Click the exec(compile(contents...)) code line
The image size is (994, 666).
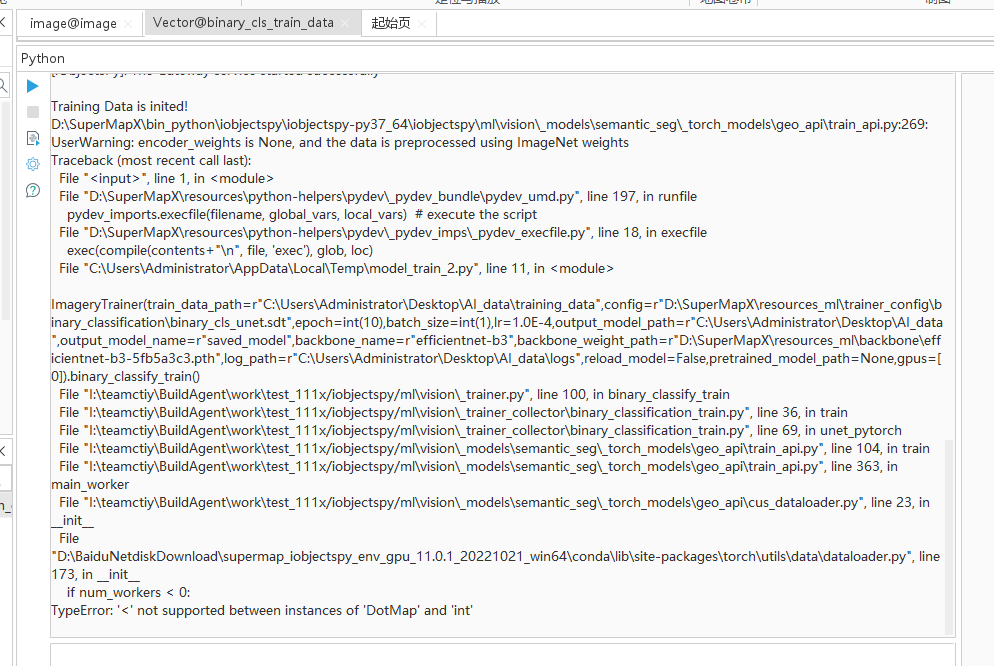pos(220,250)
